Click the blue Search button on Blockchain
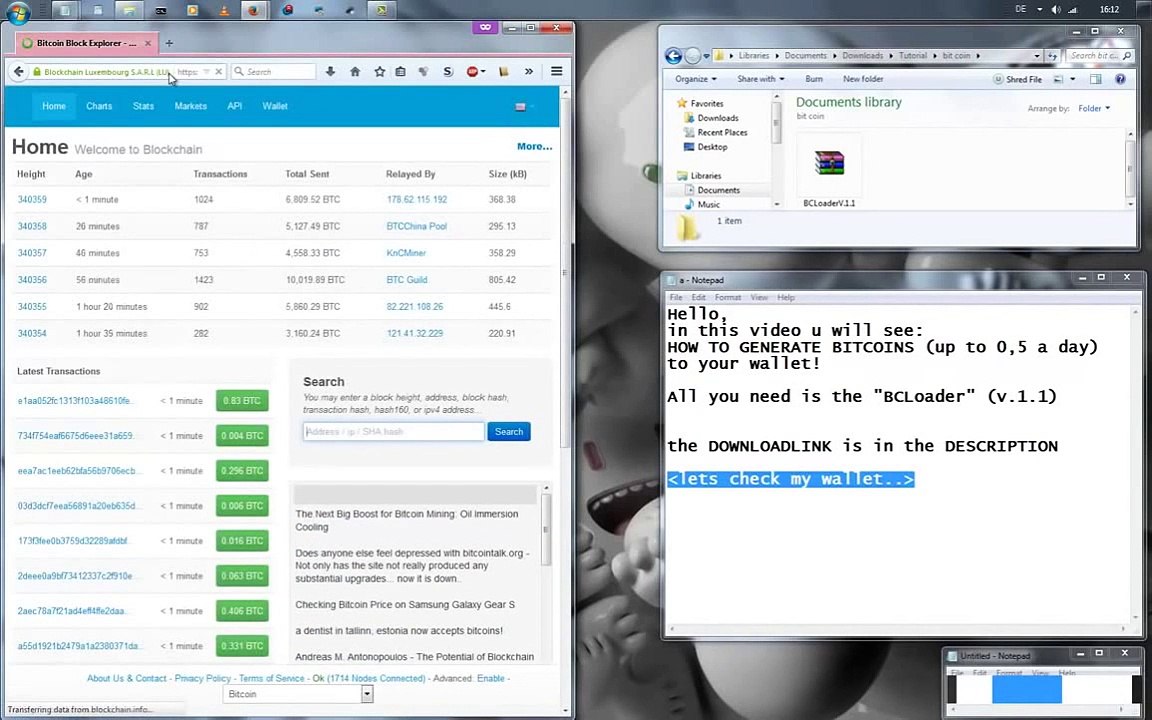 pyautogui.click(x=508, y=431)
